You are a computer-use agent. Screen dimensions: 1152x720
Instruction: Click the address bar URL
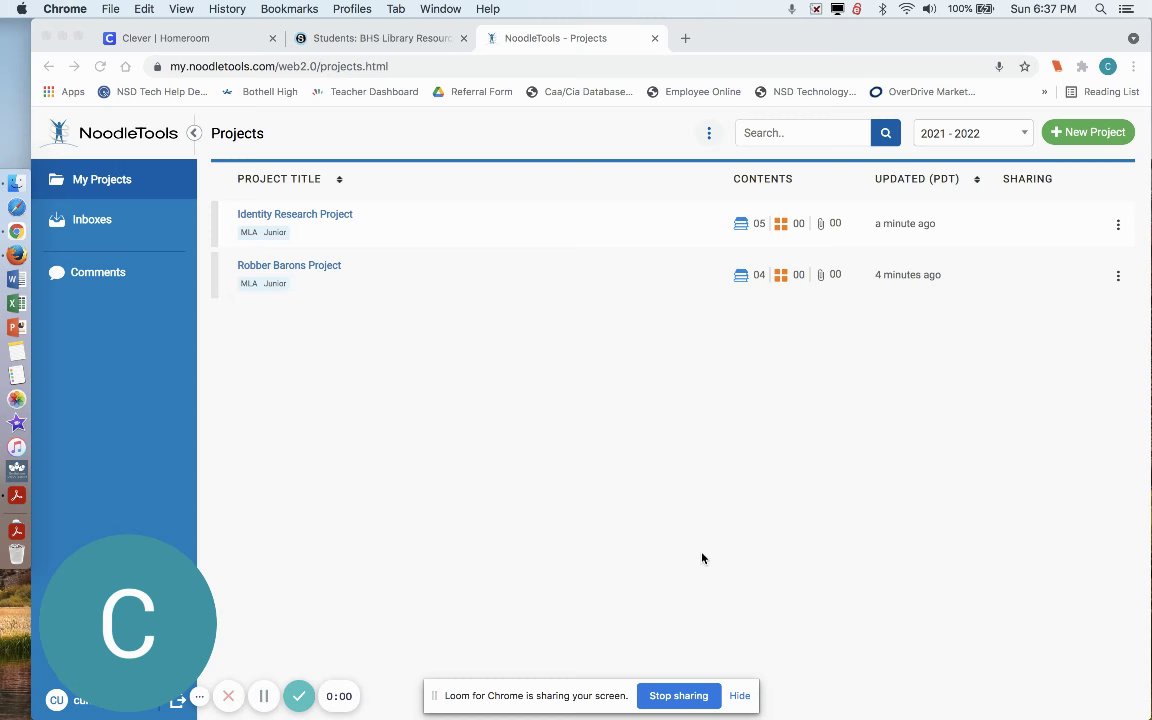pyautogui.click(x=279, y=66)
